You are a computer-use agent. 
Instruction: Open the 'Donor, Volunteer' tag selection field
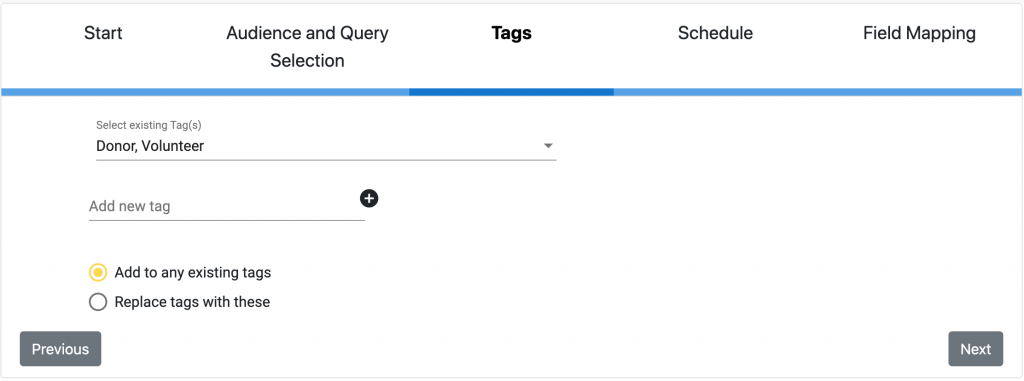(326, 146)
